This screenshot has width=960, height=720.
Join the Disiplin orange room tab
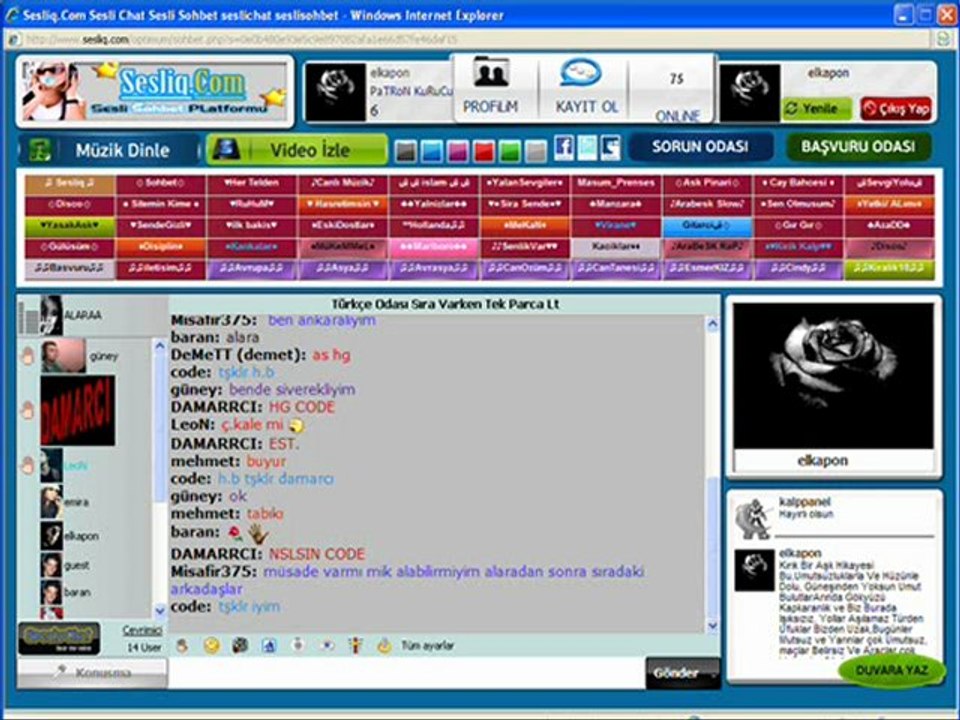pos(161,248)
